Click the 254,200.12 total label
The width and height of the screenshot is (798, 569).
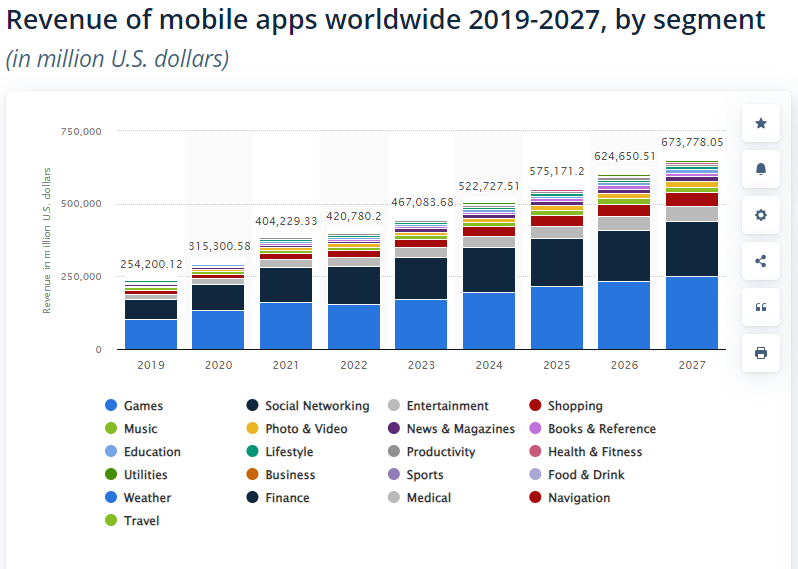151,264
